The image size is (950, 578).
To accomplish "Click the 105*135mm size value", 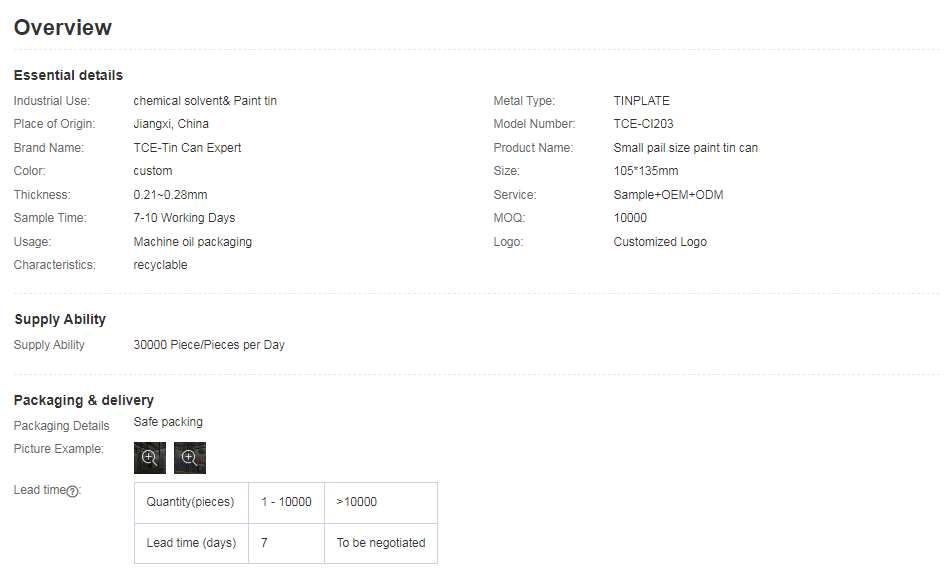I will click(x=645, y=171).
